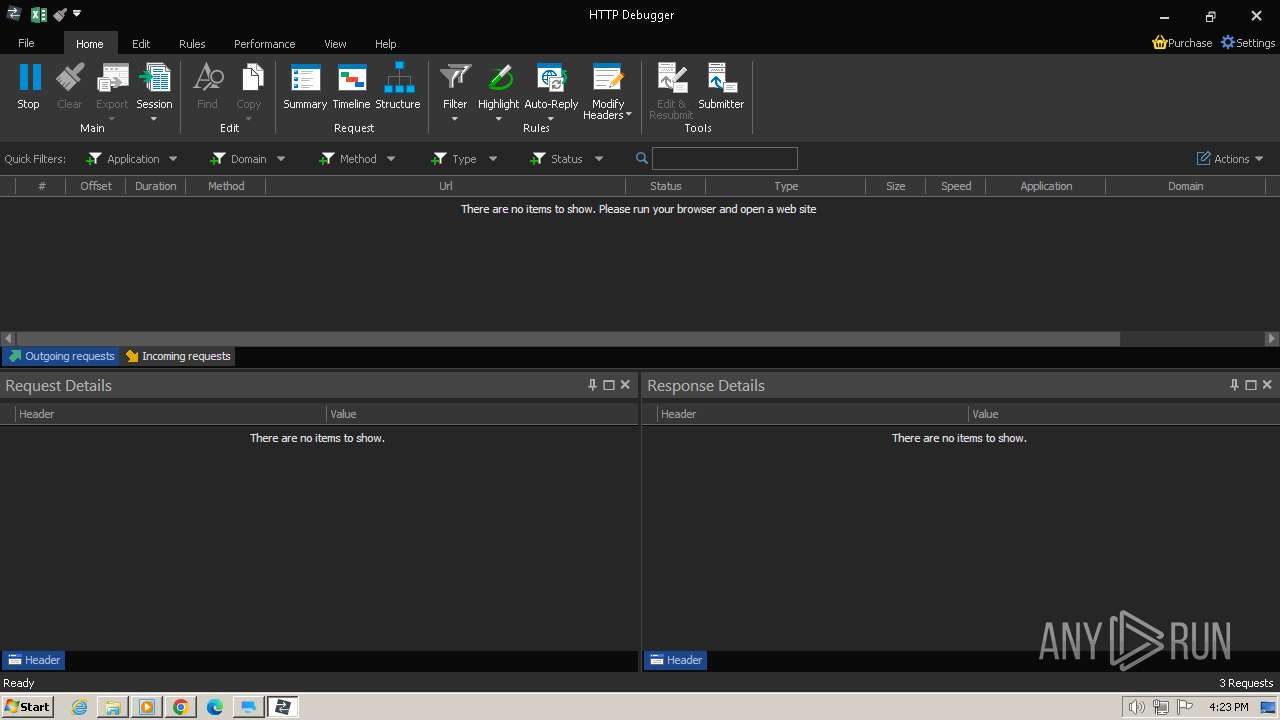Select the Response Details Header tab

click(x=676, y=660)
